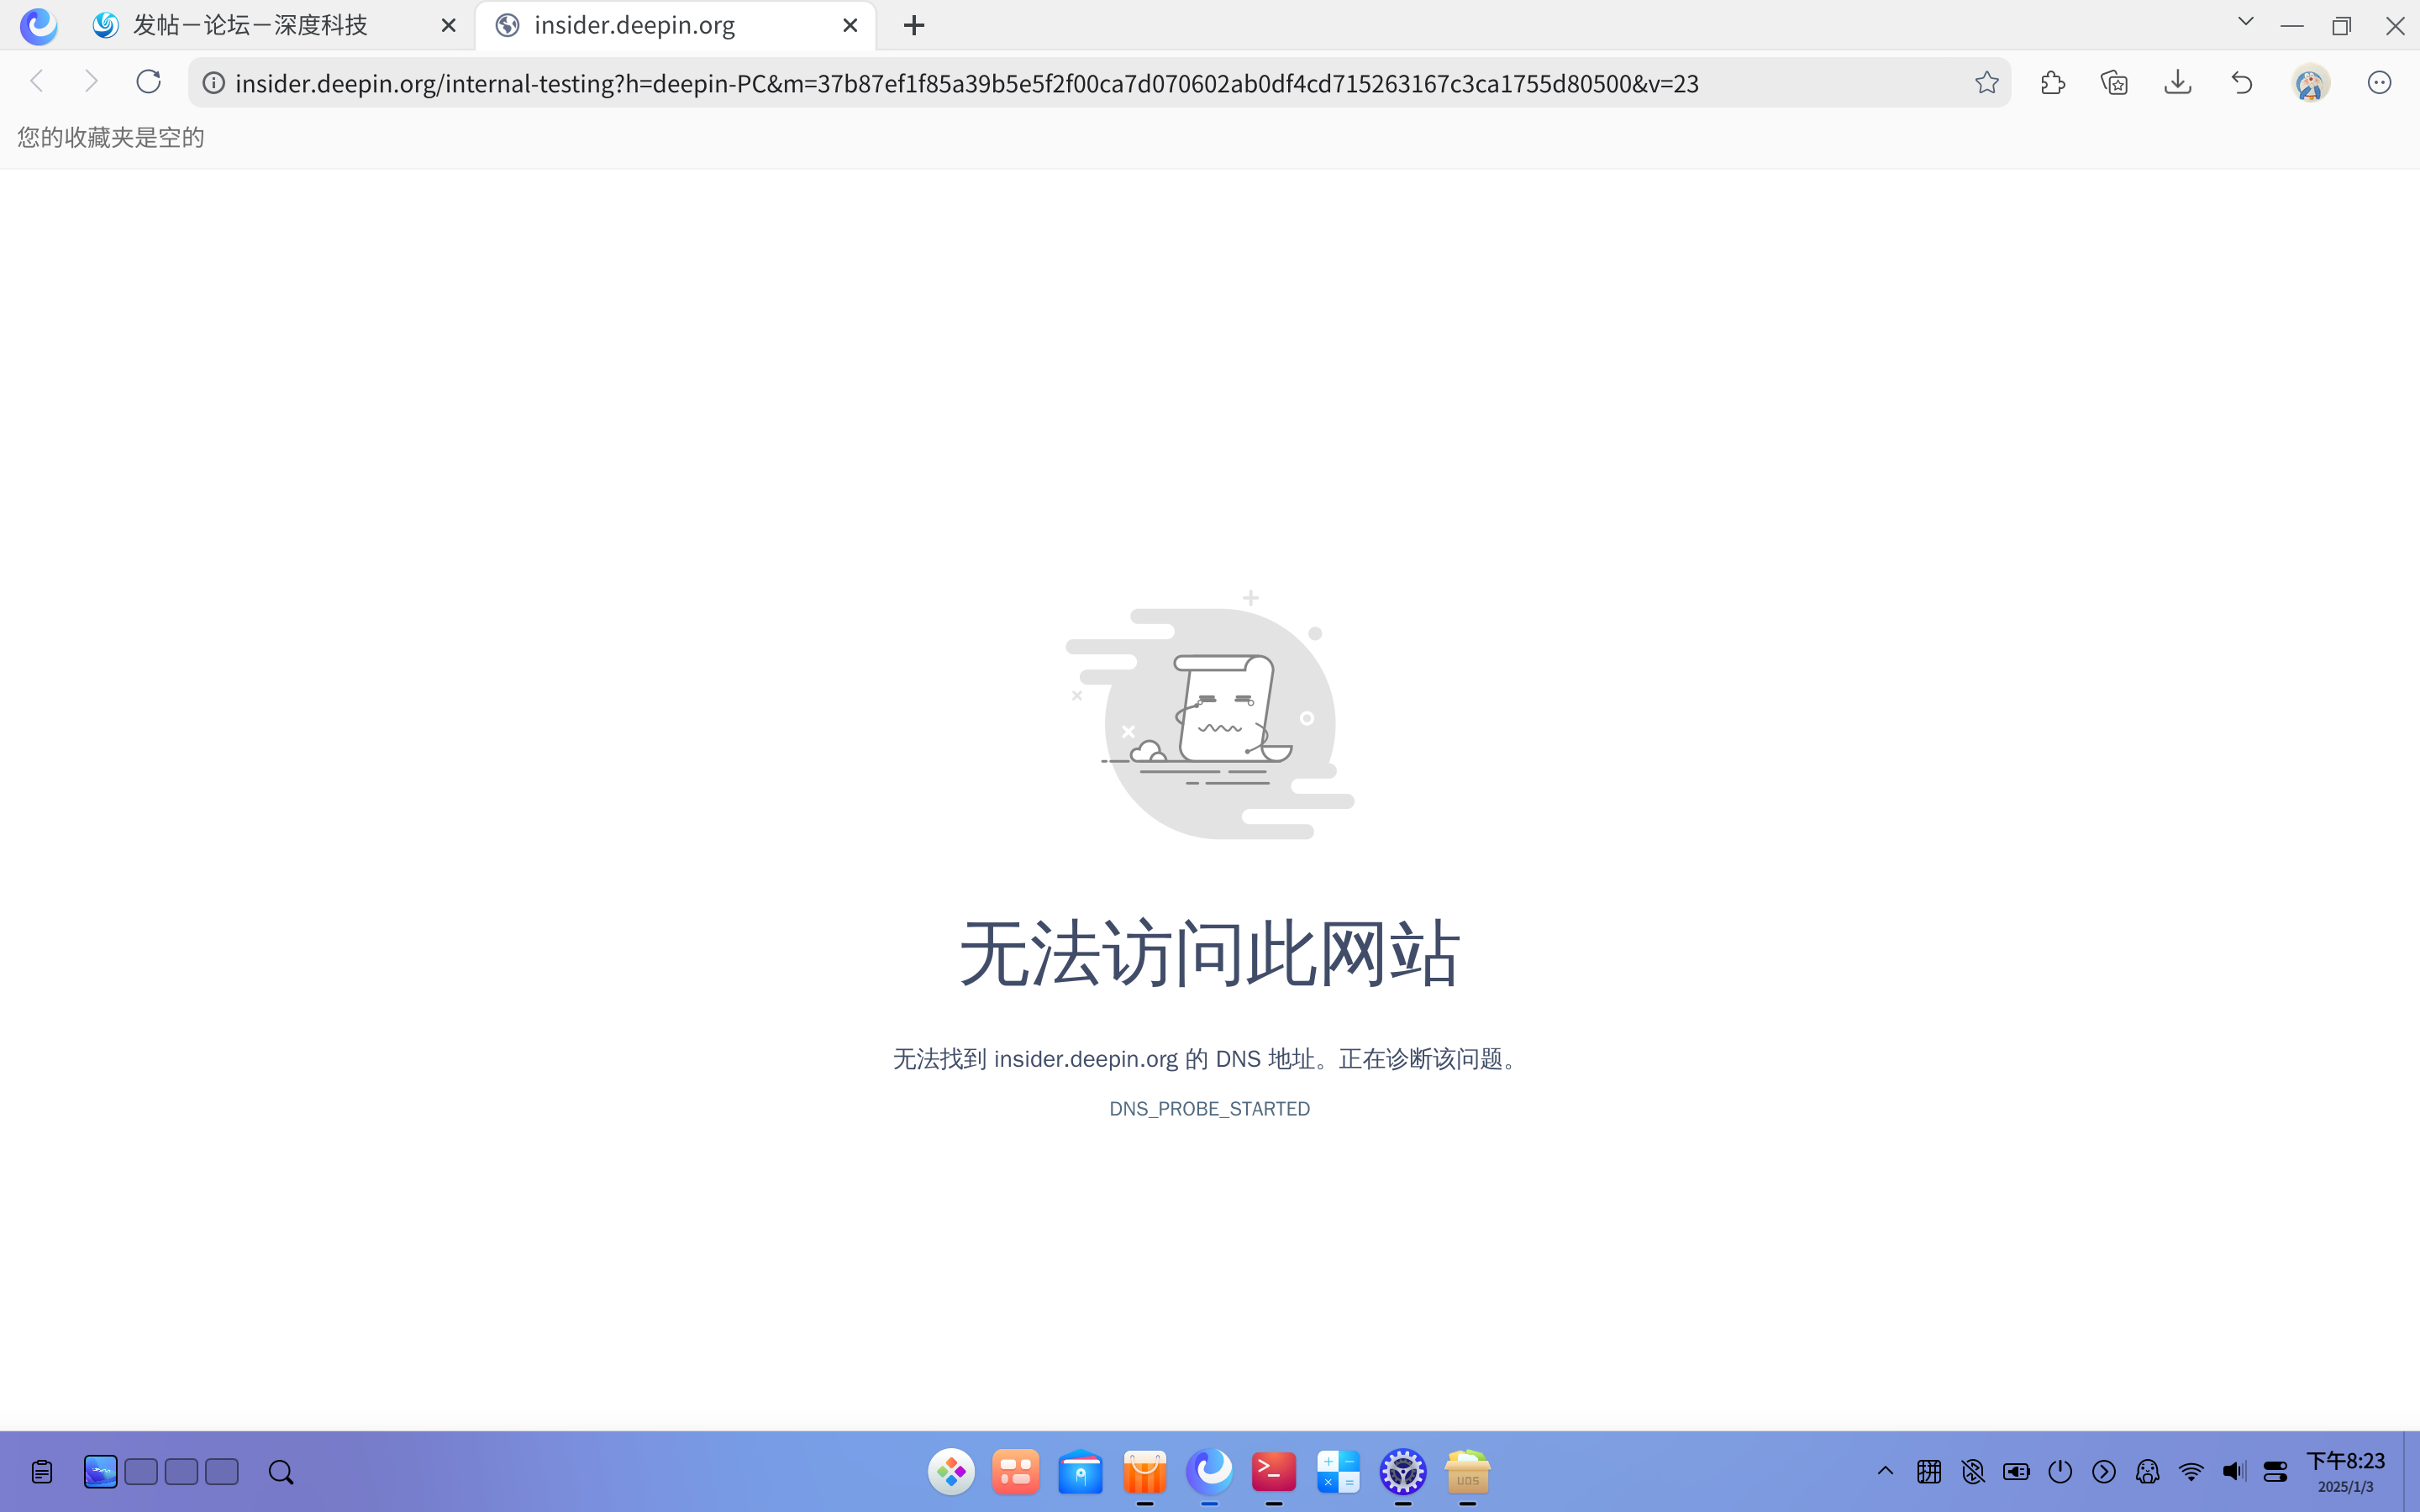Select first workspace thumbnail in taskbar
This screenshot has height=1512, width=2420.
(101, 1472)
